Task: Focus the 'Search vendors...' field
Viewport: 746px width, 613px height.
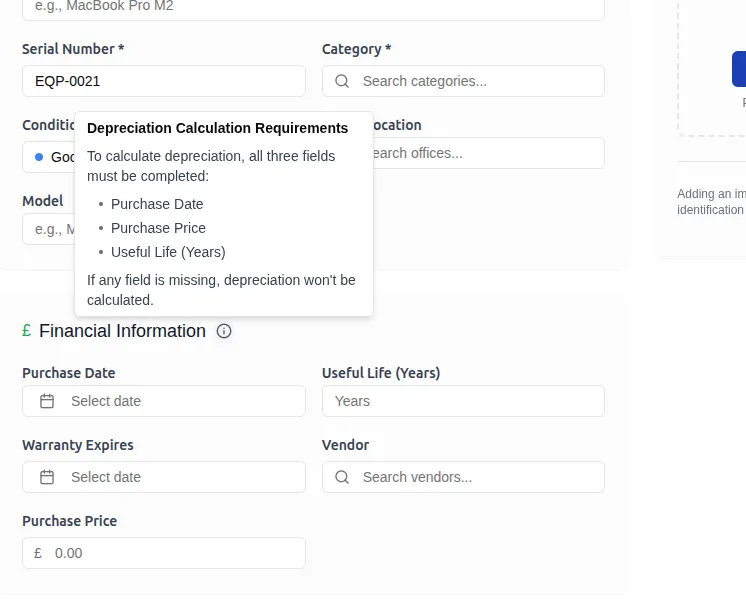Action: [475, 477]
